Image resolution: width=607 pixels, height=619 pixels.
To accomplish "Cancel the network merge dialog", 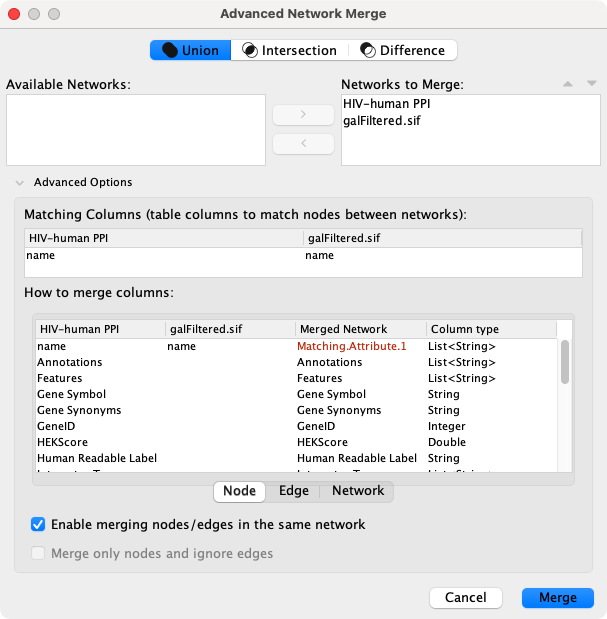I will coord(465,598).
